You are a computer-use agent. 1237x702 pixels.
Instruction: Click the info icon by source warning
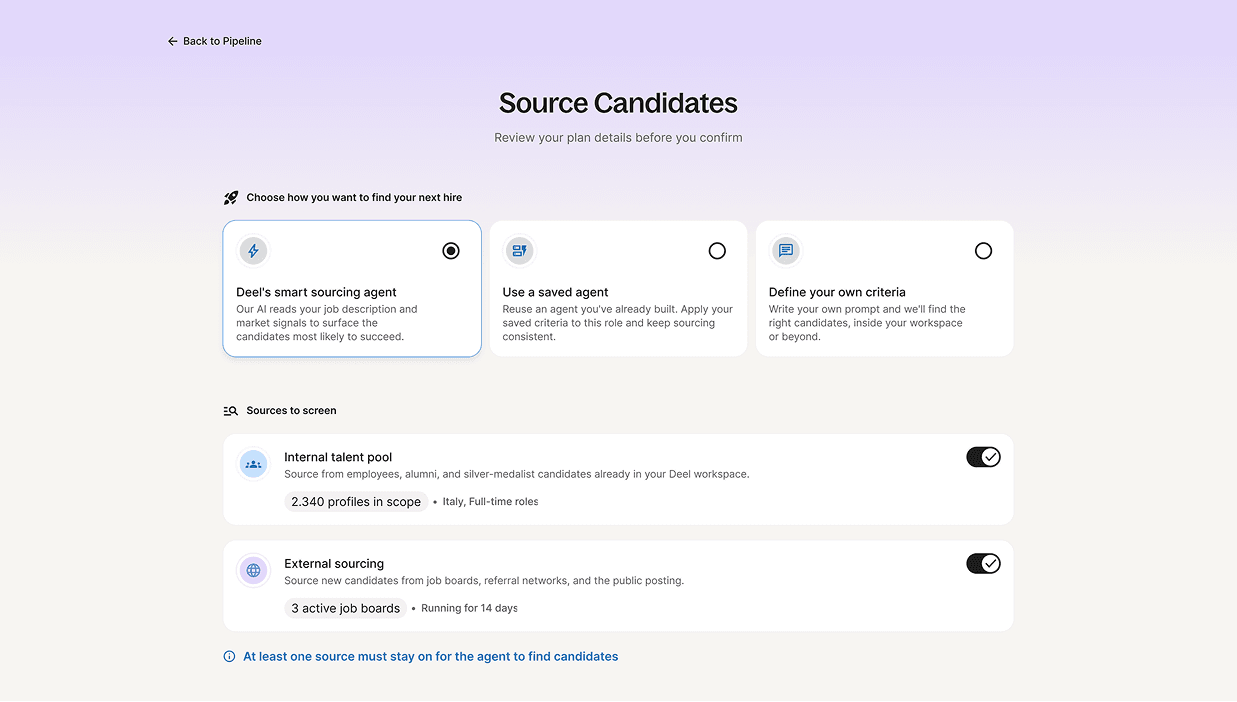[229, 657]
